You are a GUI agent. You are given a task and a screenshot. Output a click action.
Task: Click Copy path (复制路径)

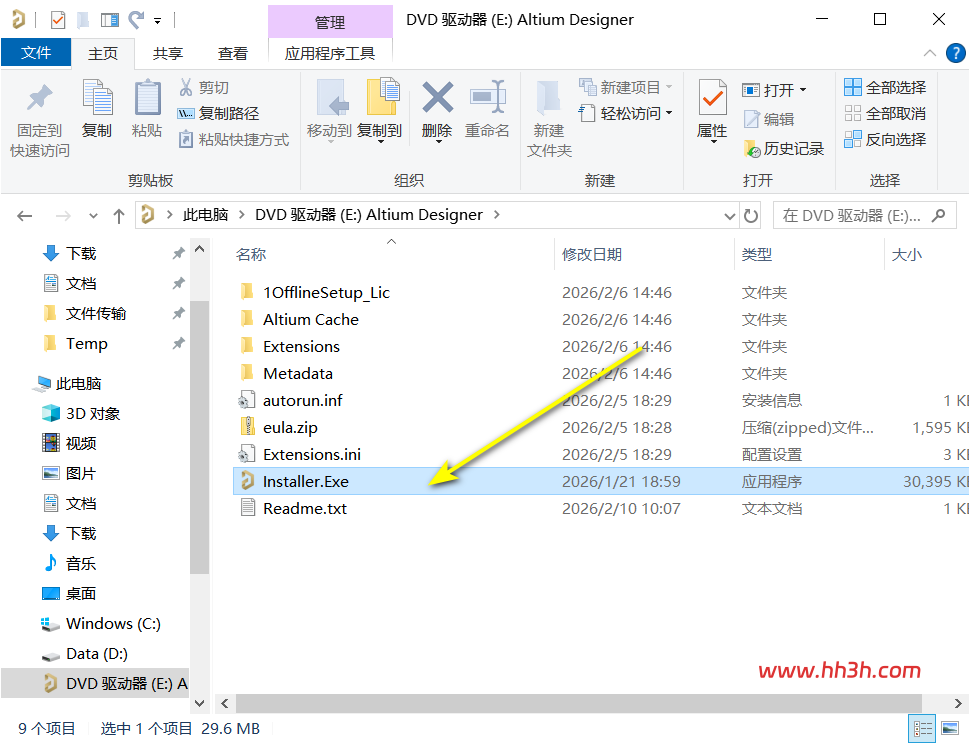[x=218, y=113]
